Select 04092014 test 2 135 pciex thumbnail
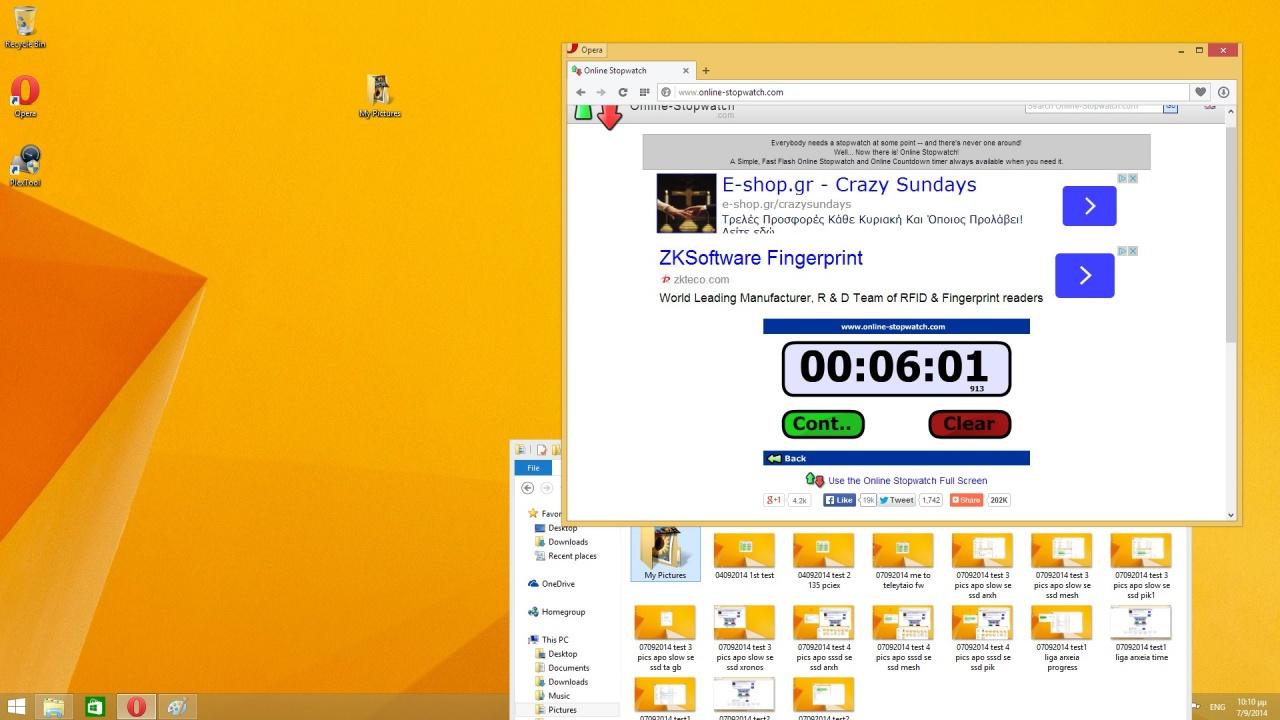1280x720 pixels. click(x=823, y=560)
